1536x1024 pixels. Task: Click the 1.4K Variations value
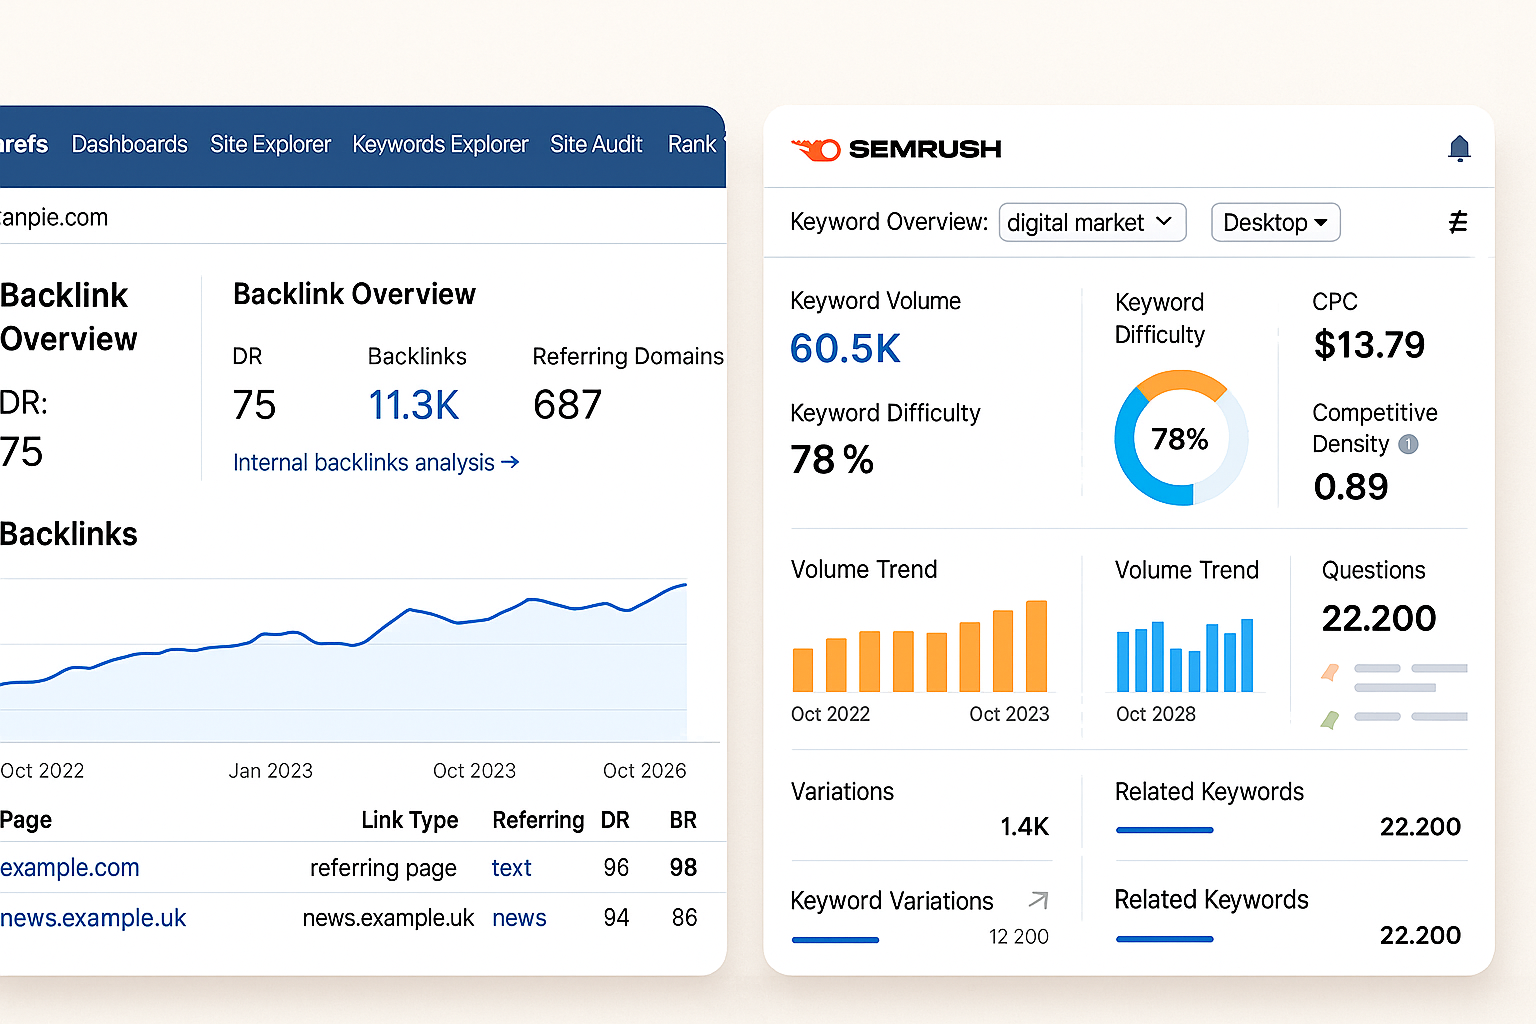tap(1024, 826)
